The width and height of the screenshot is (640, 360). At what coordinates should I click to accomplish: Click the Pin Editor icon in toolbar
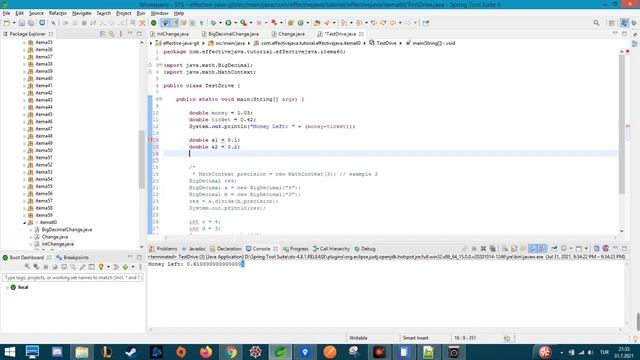pos(425,23)
